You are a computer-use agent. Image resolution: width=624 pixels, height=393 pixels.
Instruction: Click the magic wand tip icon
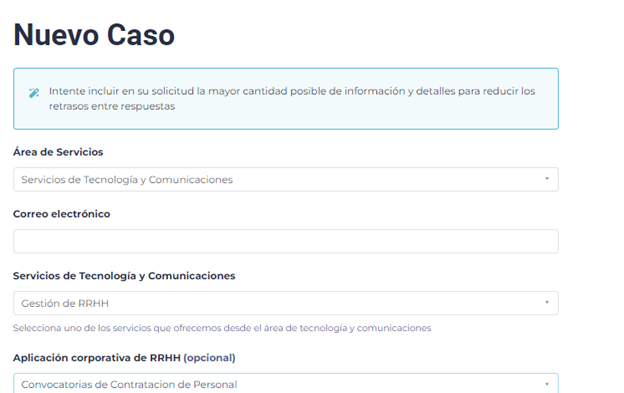coord(34,93)
